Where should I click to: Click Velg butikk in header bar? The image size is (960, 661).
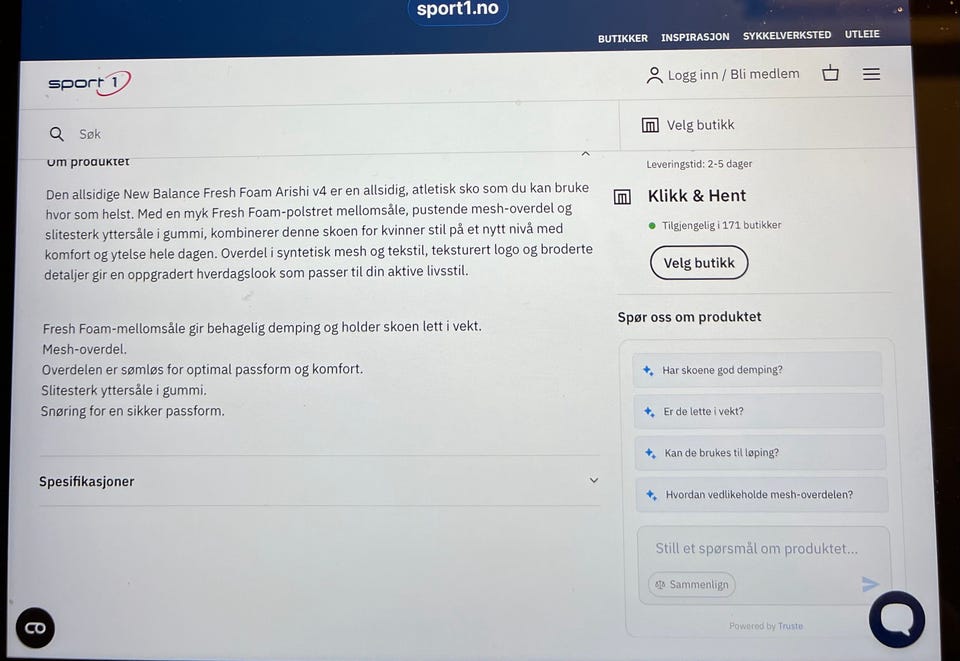point(700,125)
